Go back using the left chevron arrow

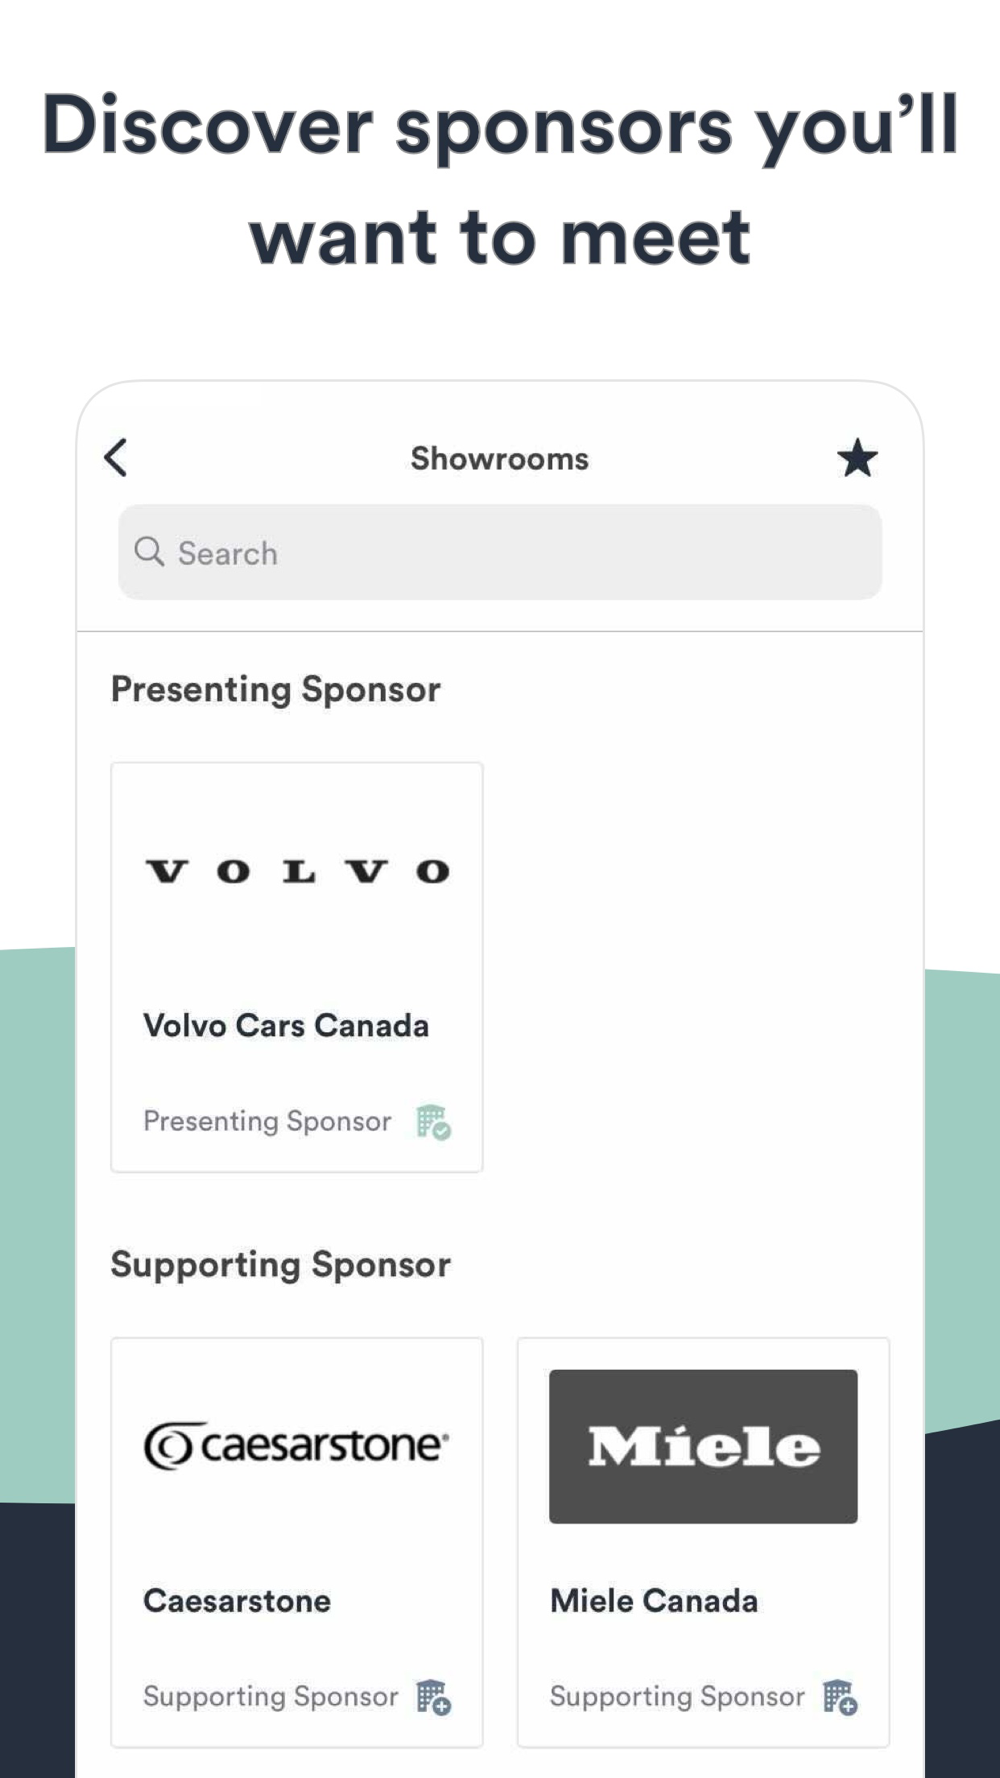tap(116, 458)
